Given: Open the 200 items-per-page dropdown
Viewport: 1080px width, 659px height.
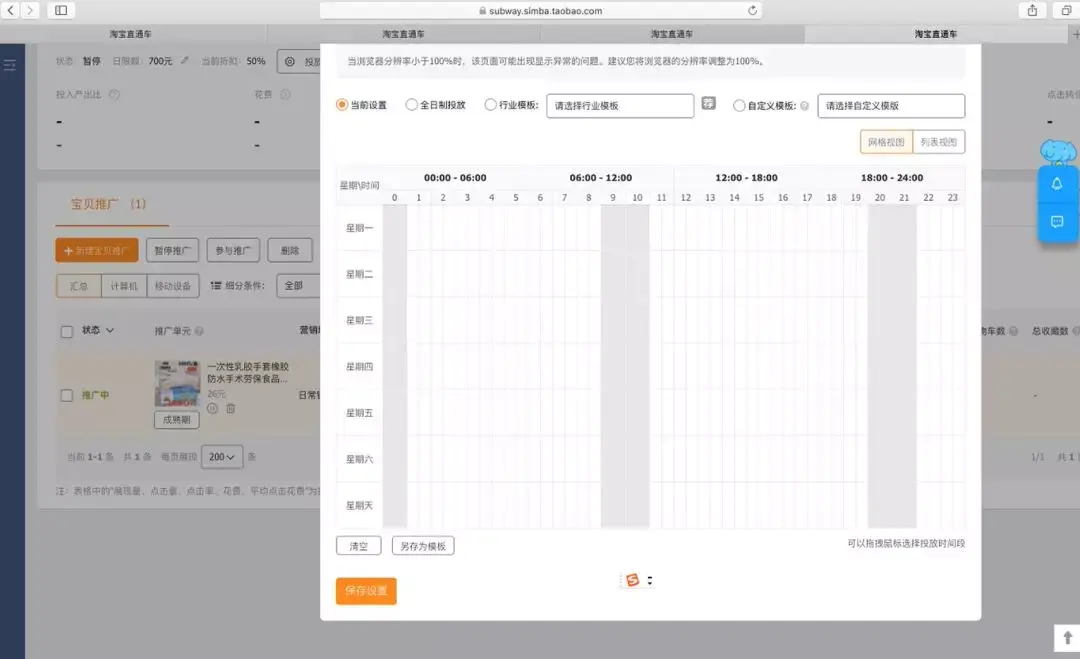Looking at the screenshot, I should pyautogui.click(x=221, y=457).
